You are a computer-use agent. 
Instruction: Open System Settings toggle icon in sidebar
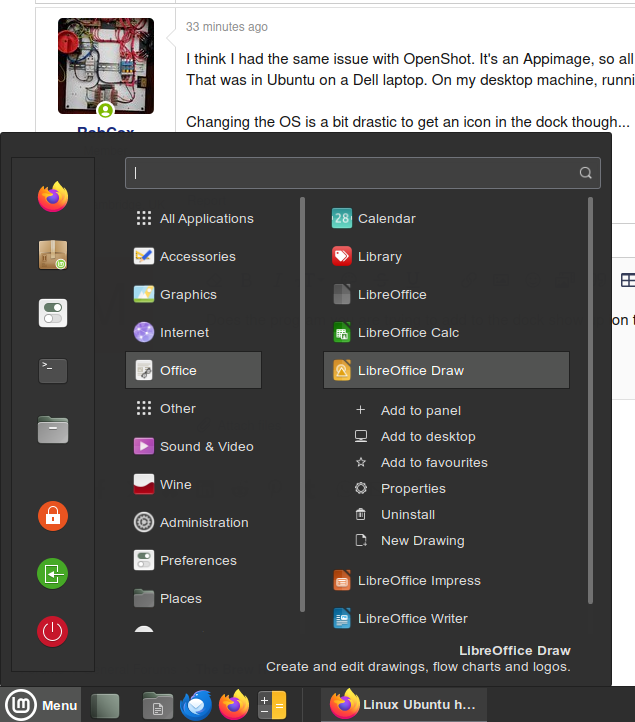(53, 313)
